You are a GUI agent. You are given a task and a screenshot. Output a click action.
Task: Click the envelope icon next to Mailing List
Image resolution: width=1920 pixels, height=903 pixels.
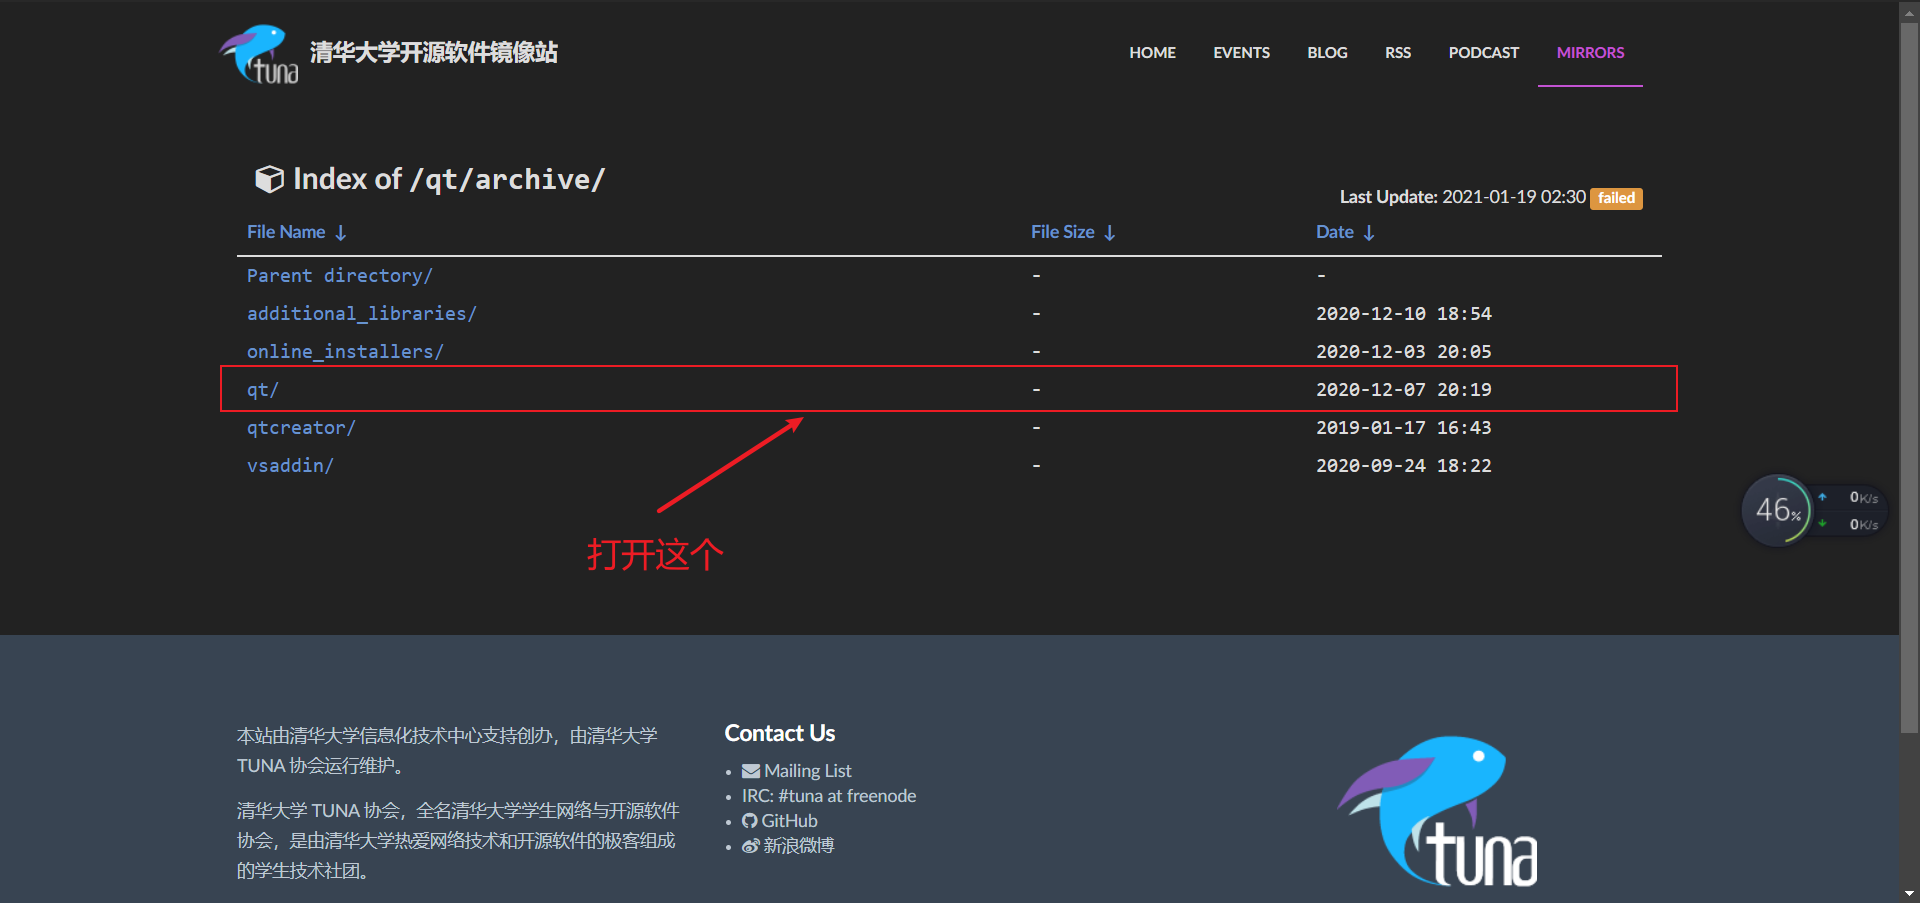point(751,771)
